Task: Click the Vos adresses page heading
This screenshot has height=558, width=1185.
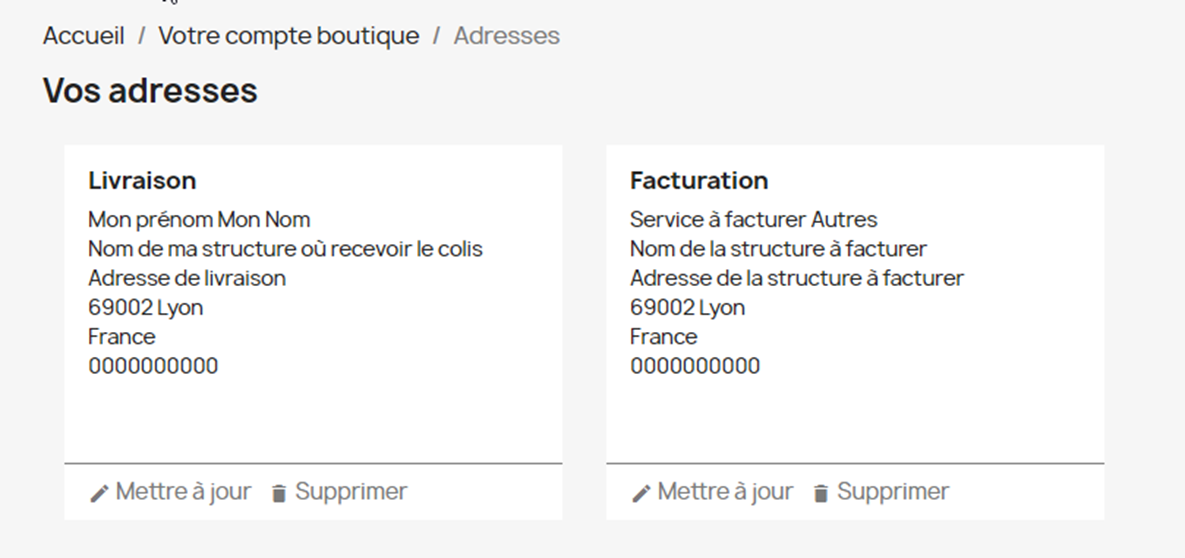Action: 150,91
